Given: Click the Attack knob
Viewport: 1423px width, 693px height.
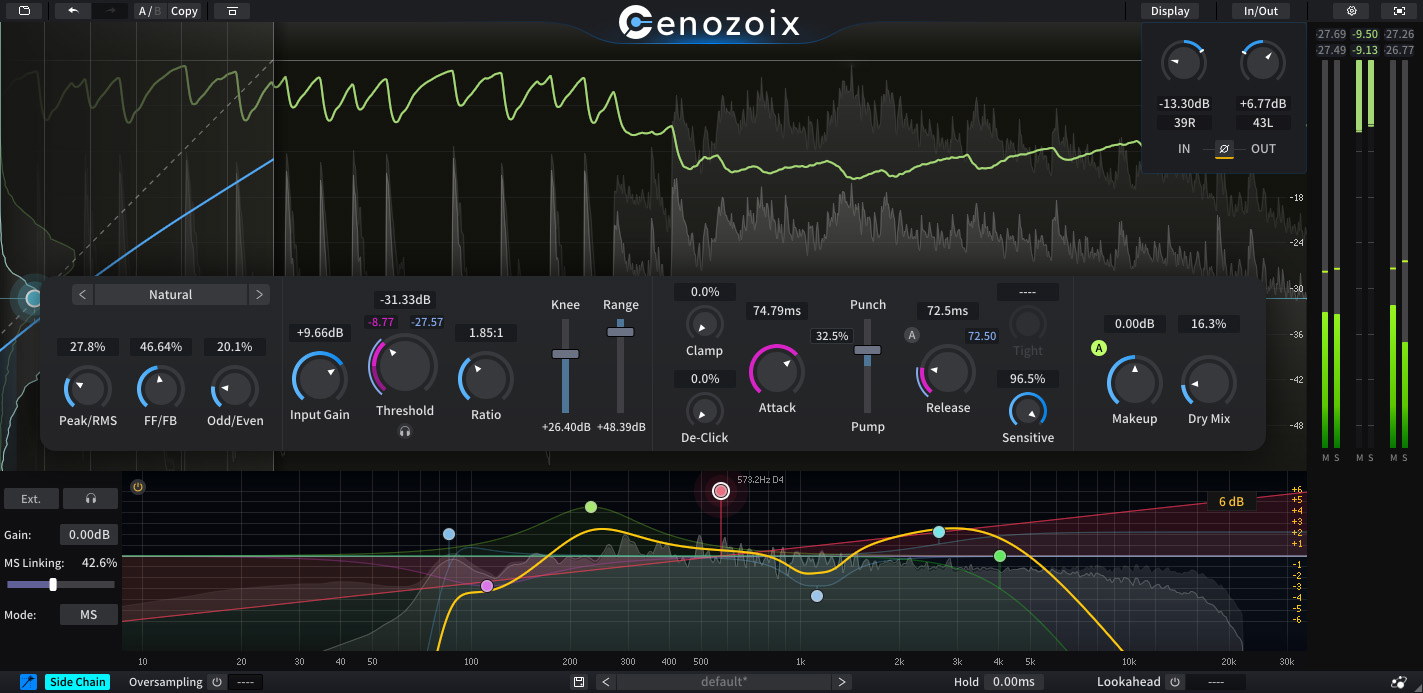Looking at the screenshot, I should point(777,371).
